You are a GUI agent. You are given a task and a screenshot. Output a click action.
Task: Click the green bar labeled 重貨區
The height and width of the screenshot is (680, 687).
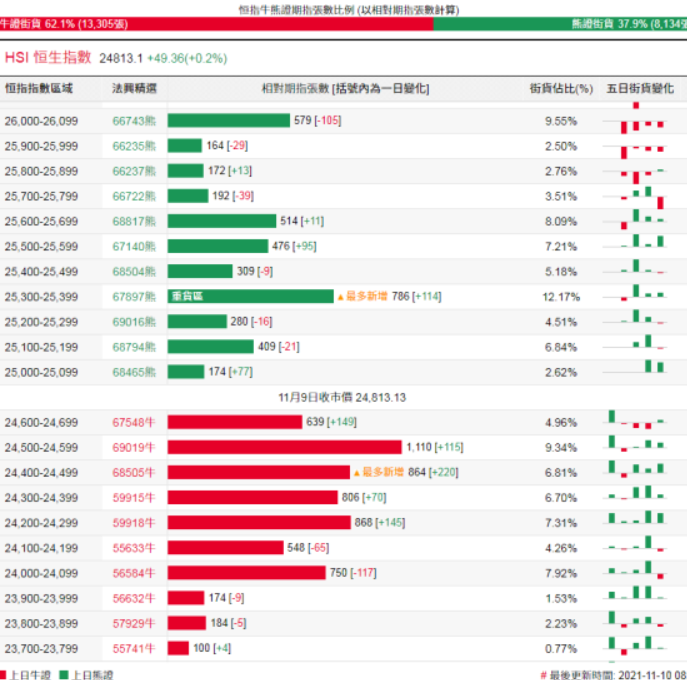(x=251, y=297)
